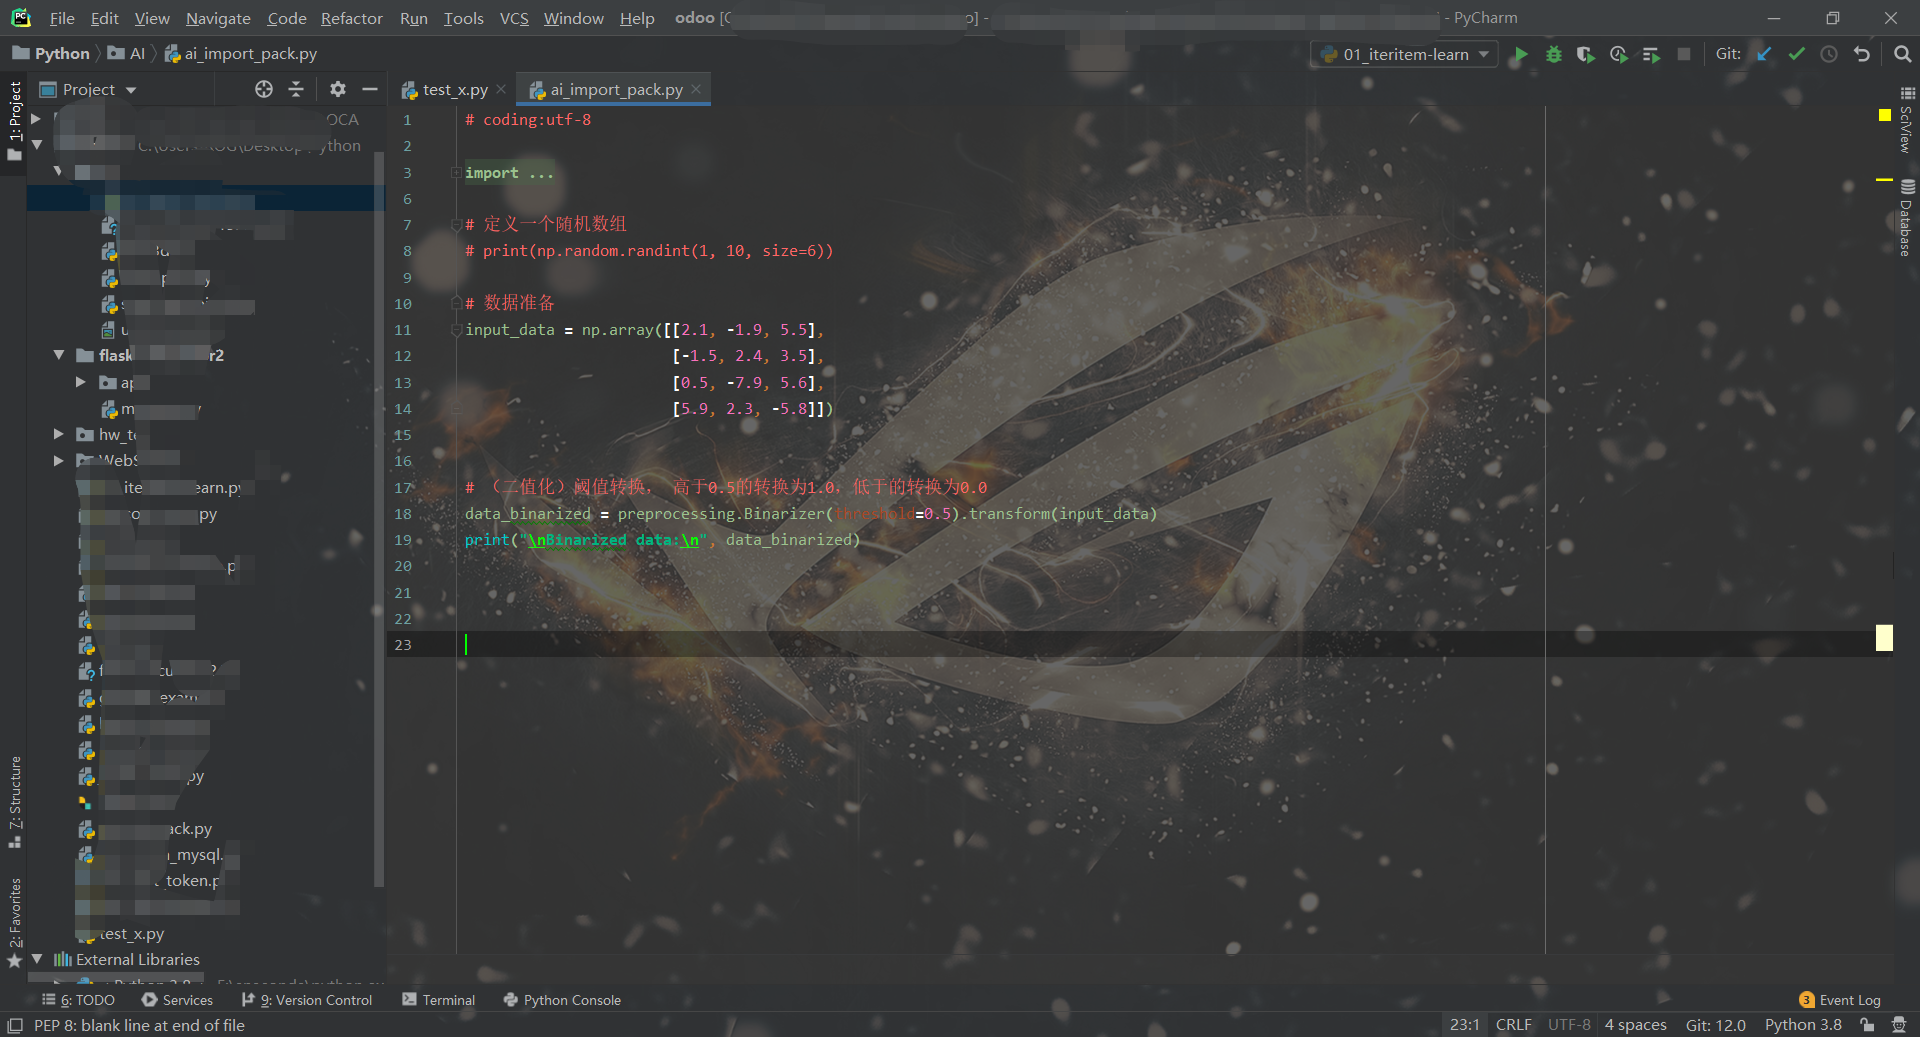Screen dimensions: 1920x1037
Task: Toggle the 1: Project tool window
Action: pyautogui.click(x=14, y=120)
